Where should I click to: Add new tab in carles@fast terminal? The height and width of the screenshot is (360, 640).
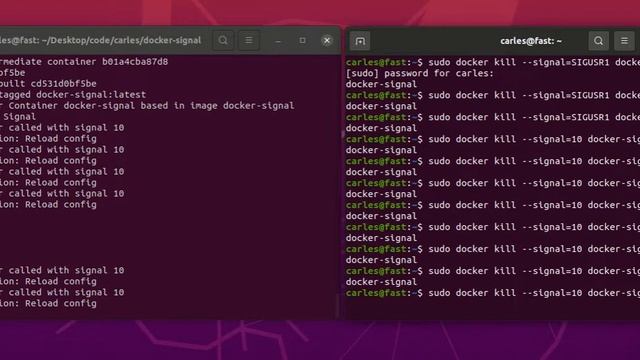360,41
